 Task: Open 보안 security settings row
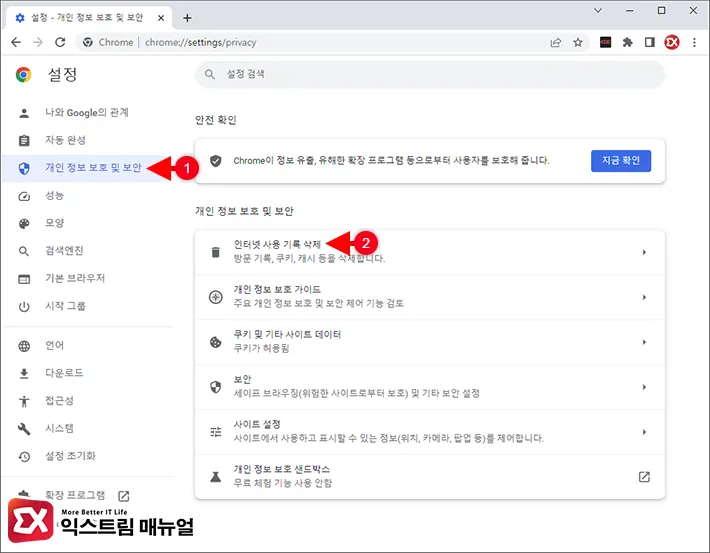tap(430, 387)
